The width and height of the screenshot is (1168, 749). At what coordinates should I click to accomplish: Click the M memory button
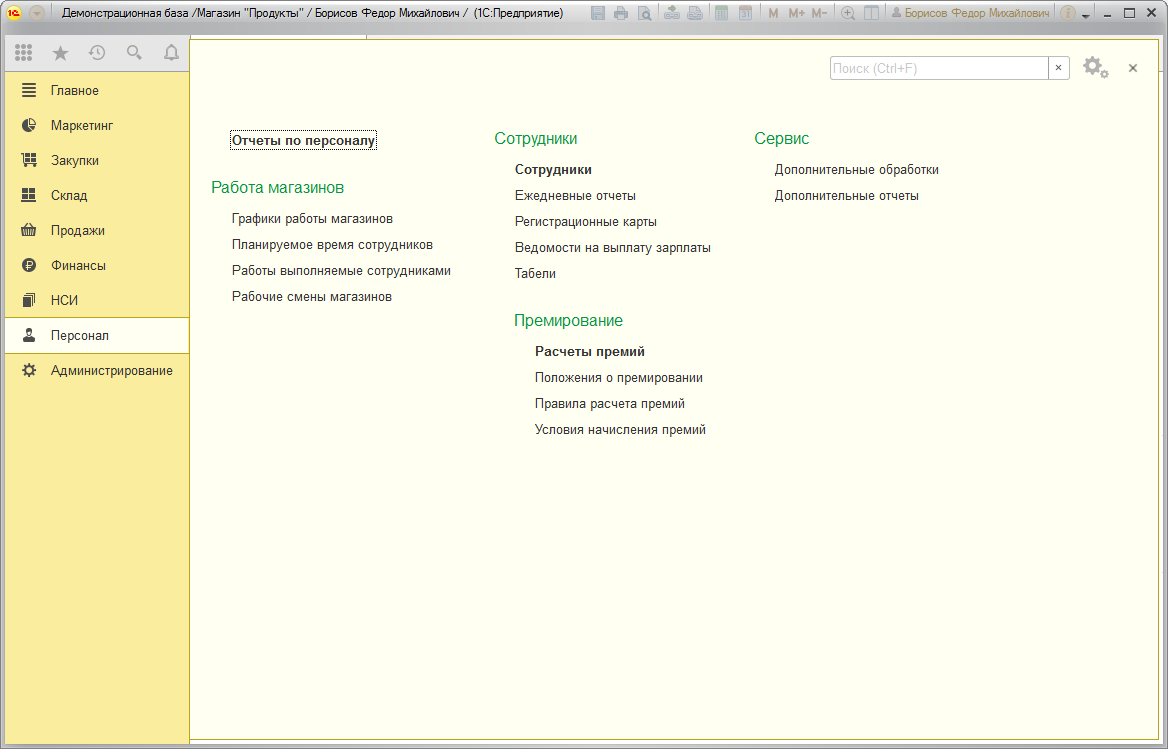pyautogui.click(x=773, y=13)
